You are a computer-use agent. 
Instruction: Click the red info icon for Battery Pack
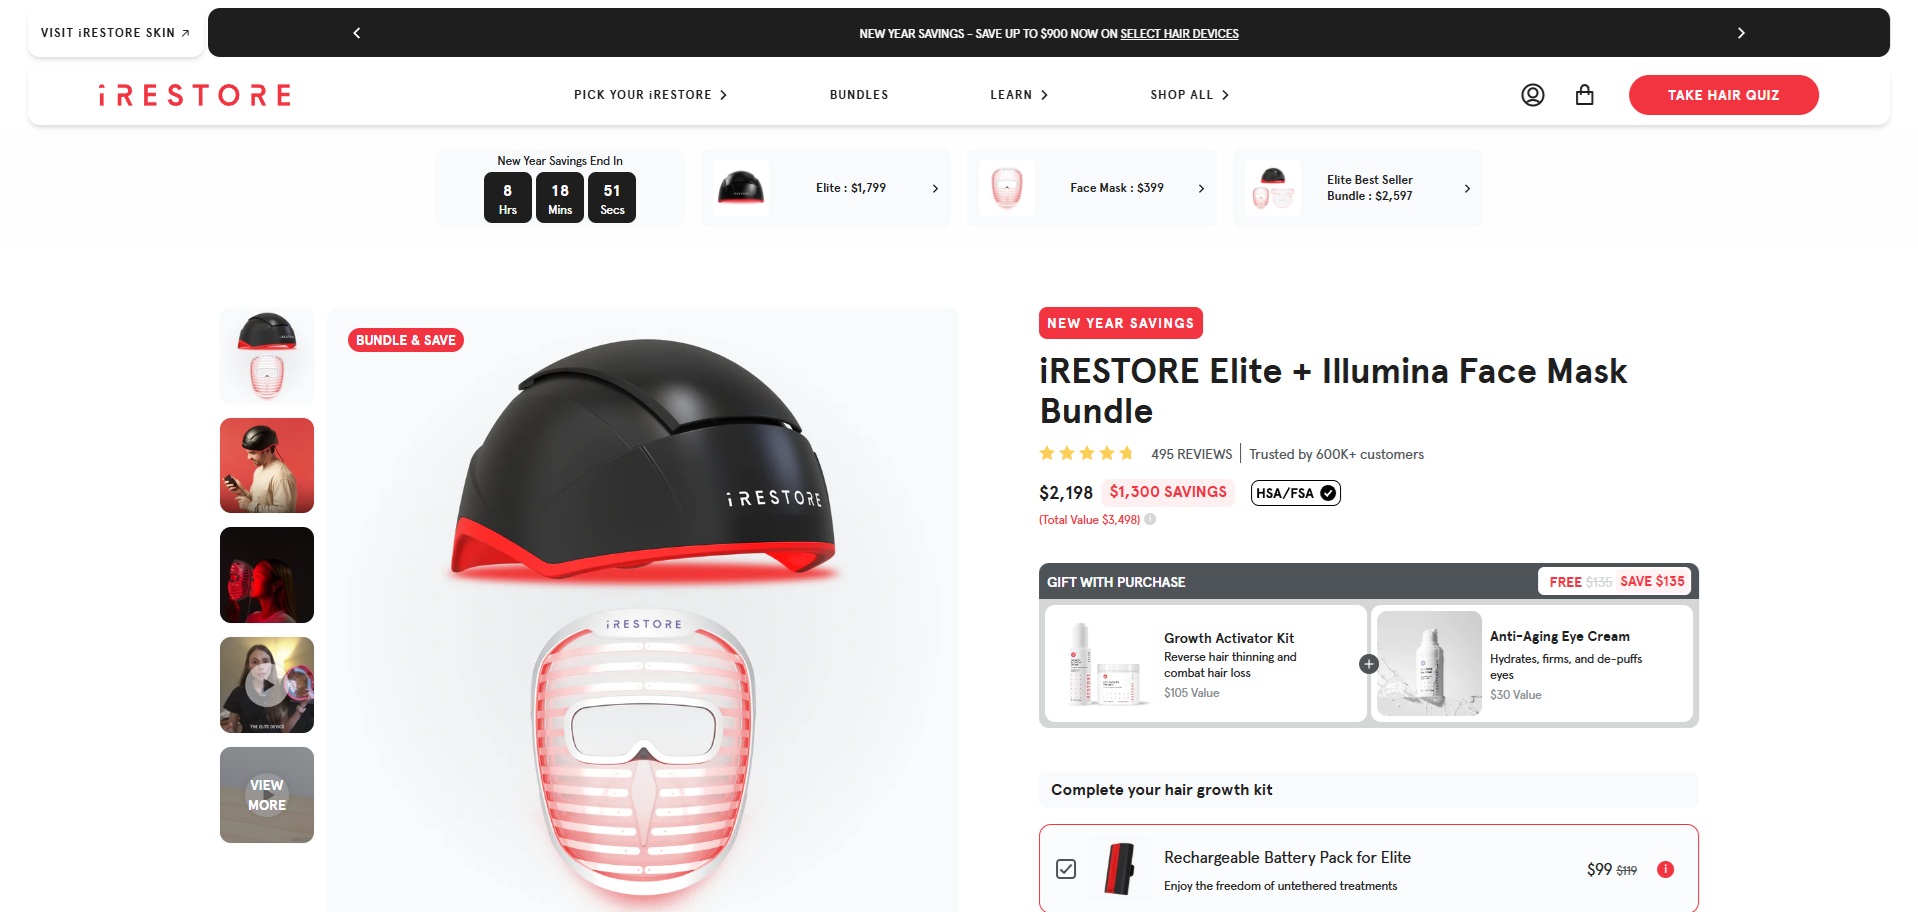[x=1665, y=869]
